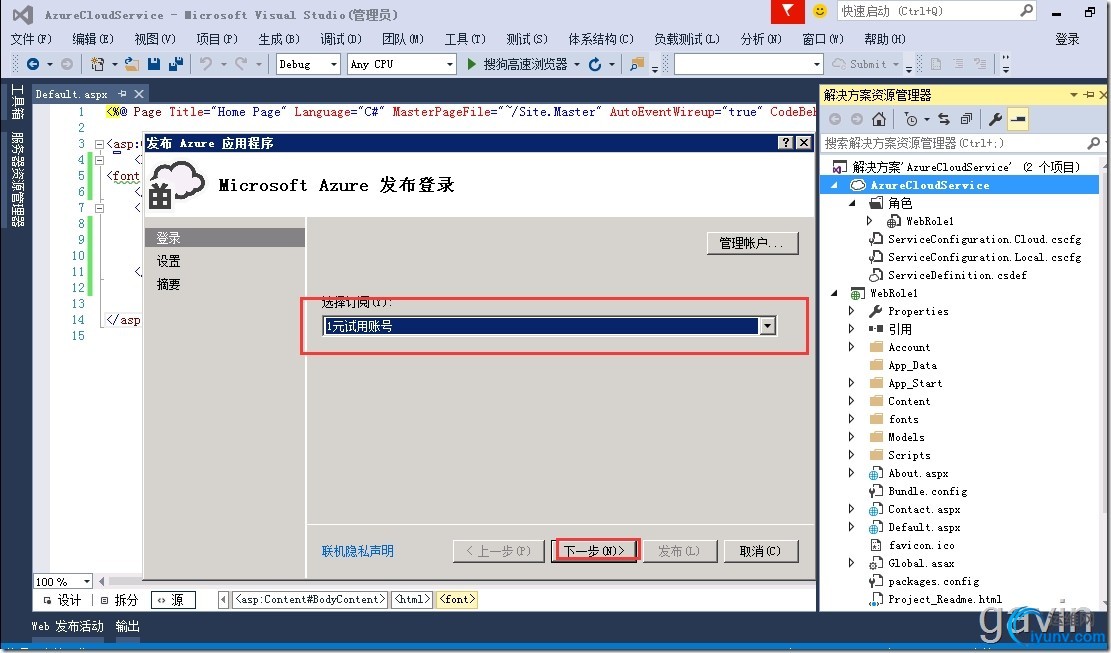The image size is (1111, 653).
Task: Select packages.config in Solution Explorer
Action: click(x=934, y=581)
